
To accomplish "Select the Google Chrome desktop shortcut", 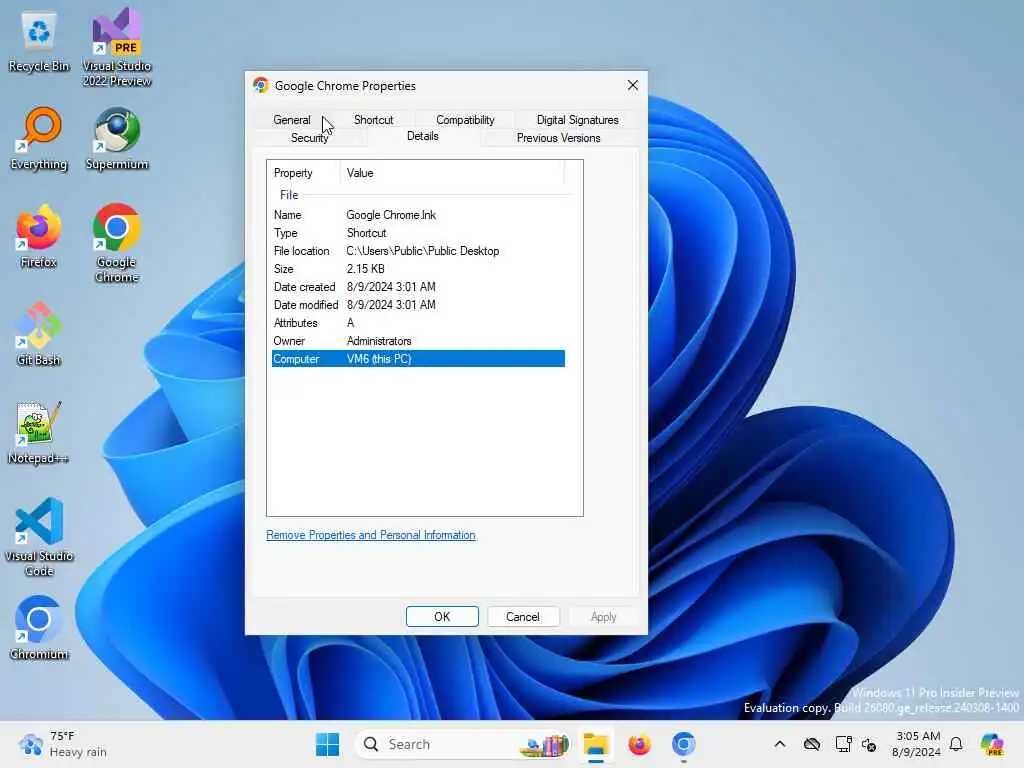I will point(117,243).
